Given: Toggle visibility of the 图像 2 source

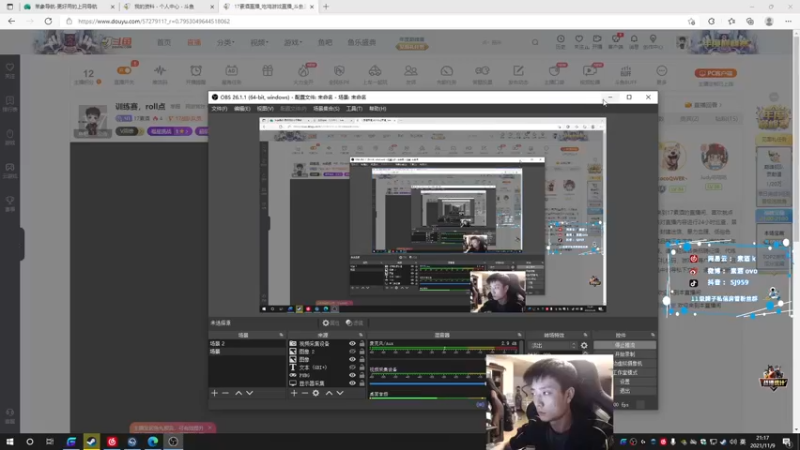Looking at the screenshot, I should [x=352, y=352].
